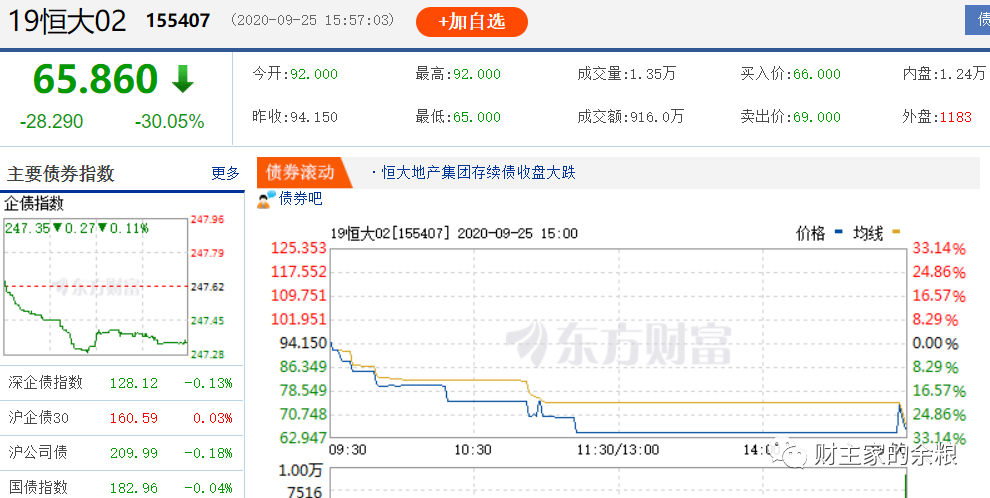Click the 最低 value 65.000
Screen dimensions: 990x498
[x=477, y=117]
